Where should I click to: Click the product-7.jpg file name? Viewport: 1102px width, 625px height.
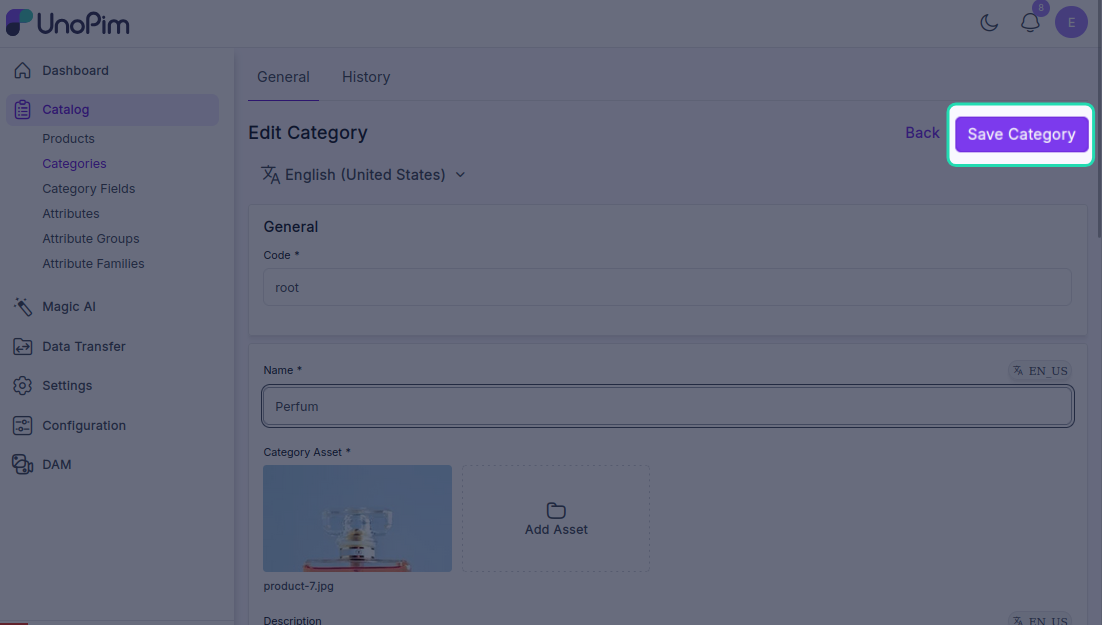(299, 586)
